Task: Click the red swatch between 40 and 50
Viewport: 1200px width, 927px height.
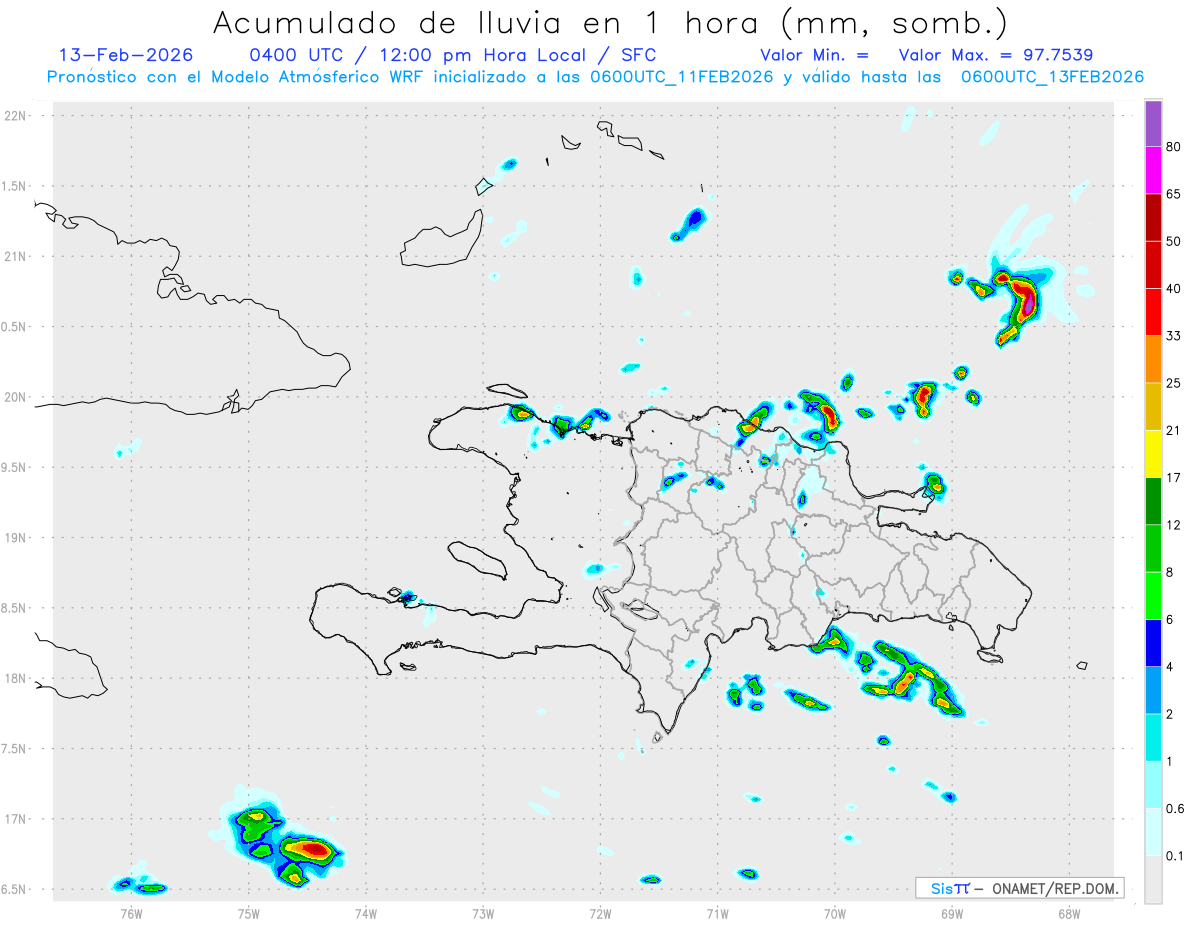Action: 1153,265
